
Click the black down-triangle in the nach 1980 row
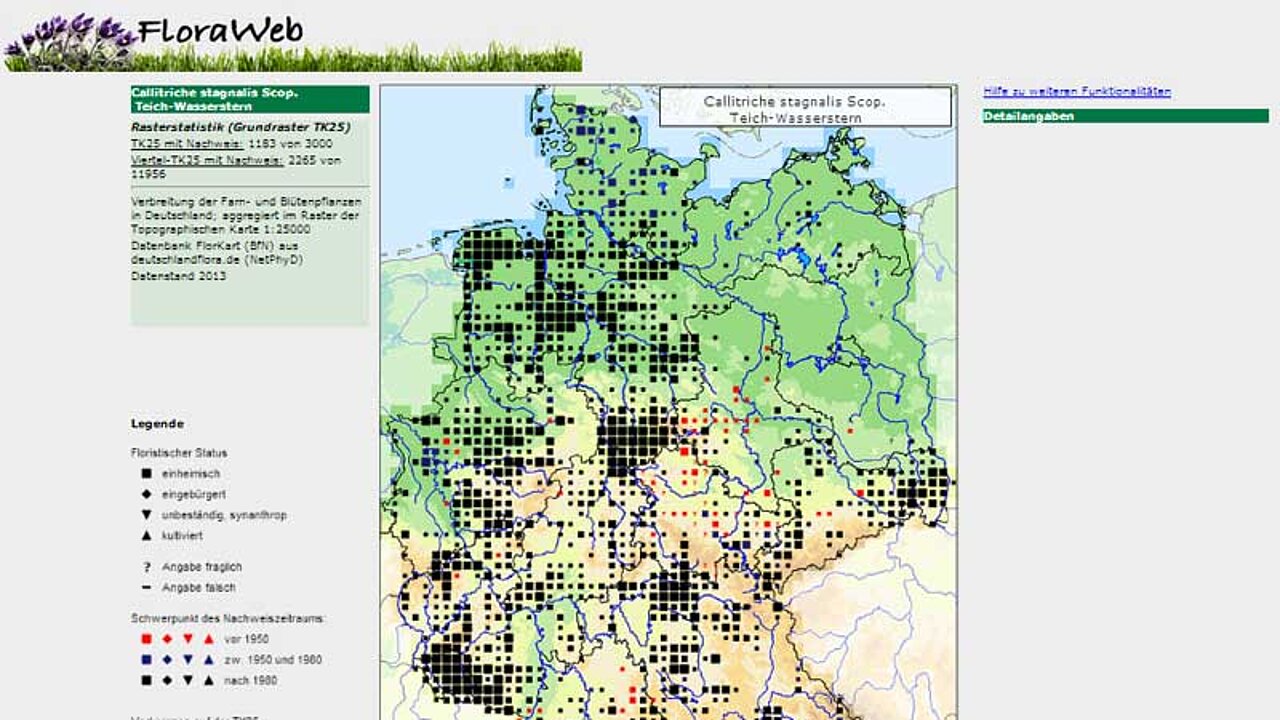pyautogui.click(x=188, y=681)
